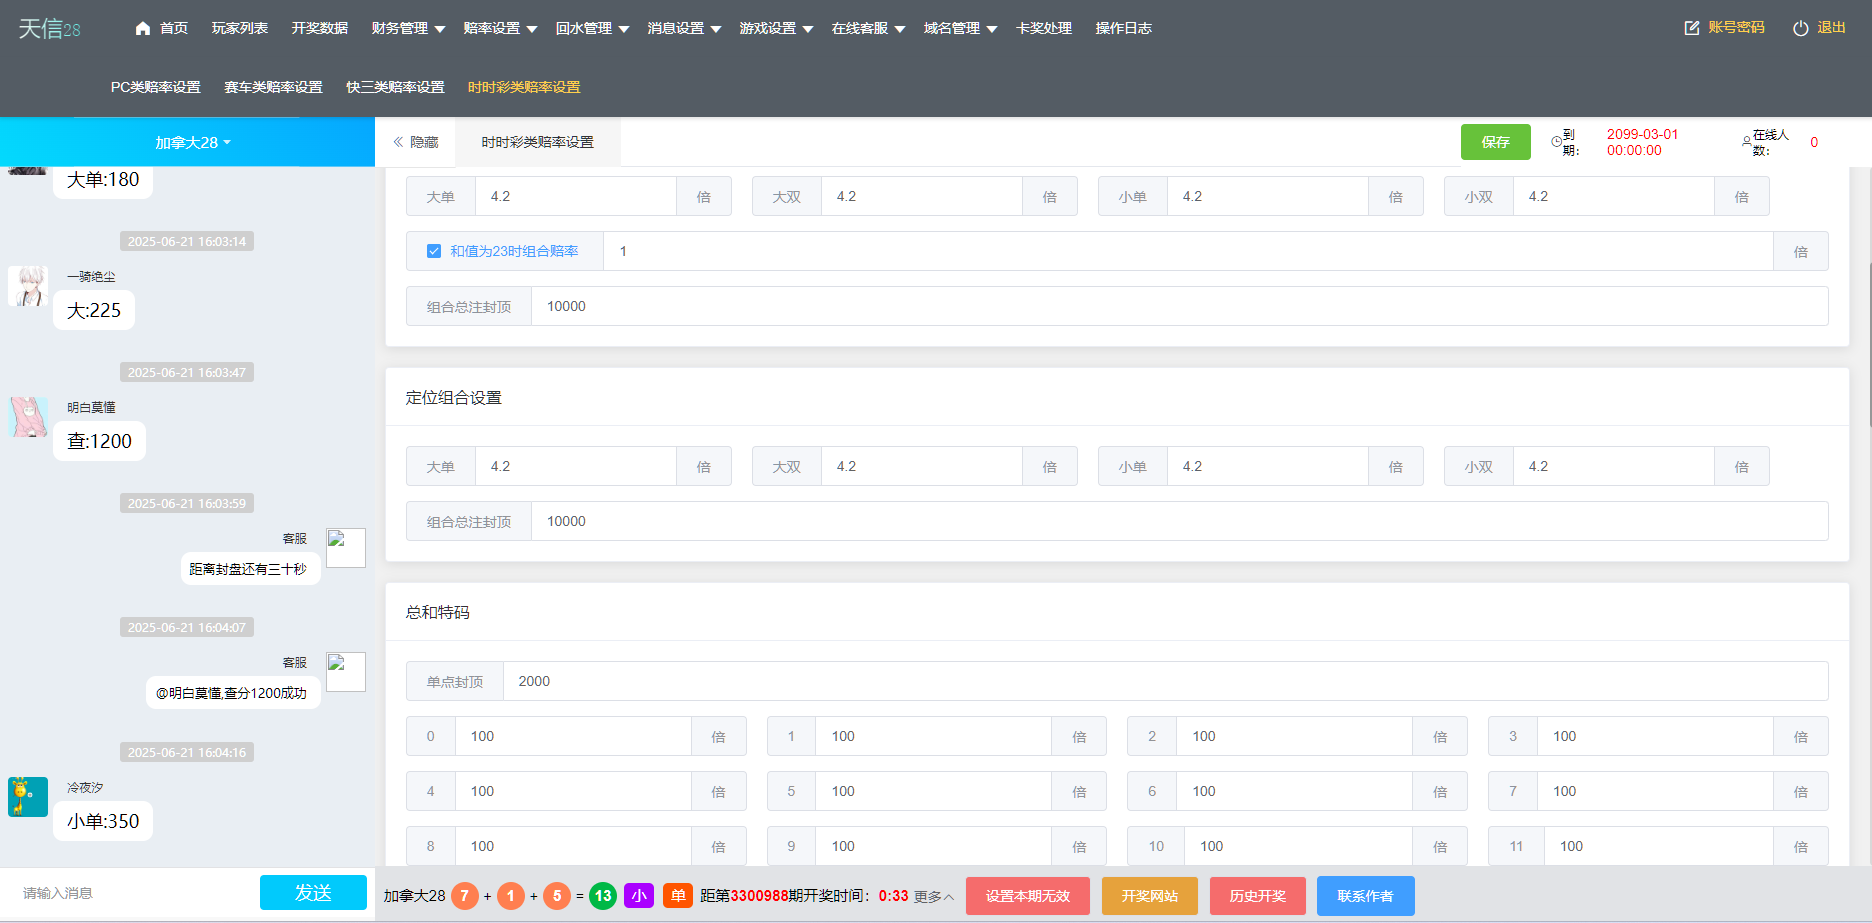The height and width of the screenshot is (923, 1872).
Task: Click 冷夜汐's giraffe avatar in the chat
Action: pyautogui.click(x=27, y=797)
